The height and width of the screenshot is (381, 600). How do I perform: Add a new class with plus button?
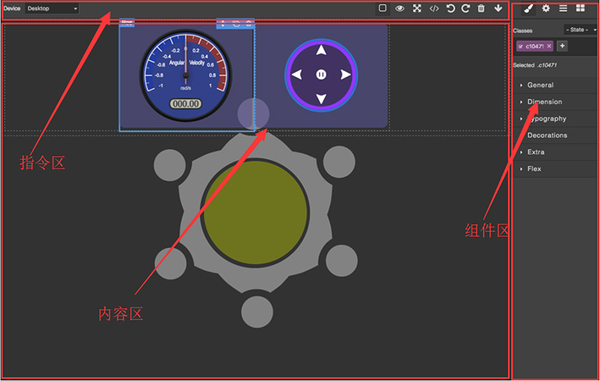click(562, 46)
